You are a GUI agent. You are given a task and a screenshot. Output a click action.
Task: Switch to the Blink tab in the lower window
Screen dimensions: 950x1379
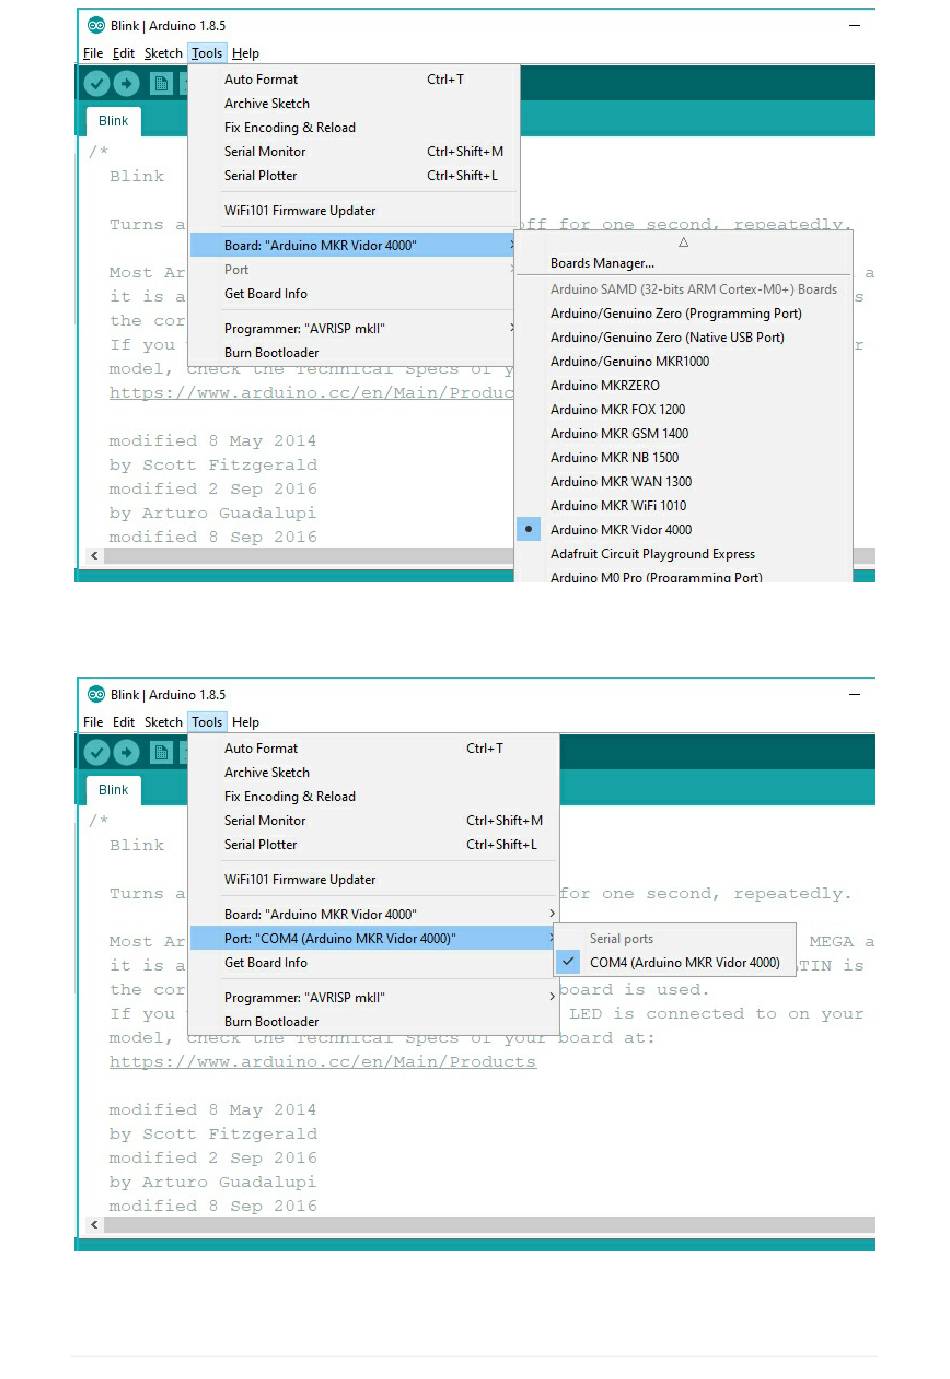(113, 790)
